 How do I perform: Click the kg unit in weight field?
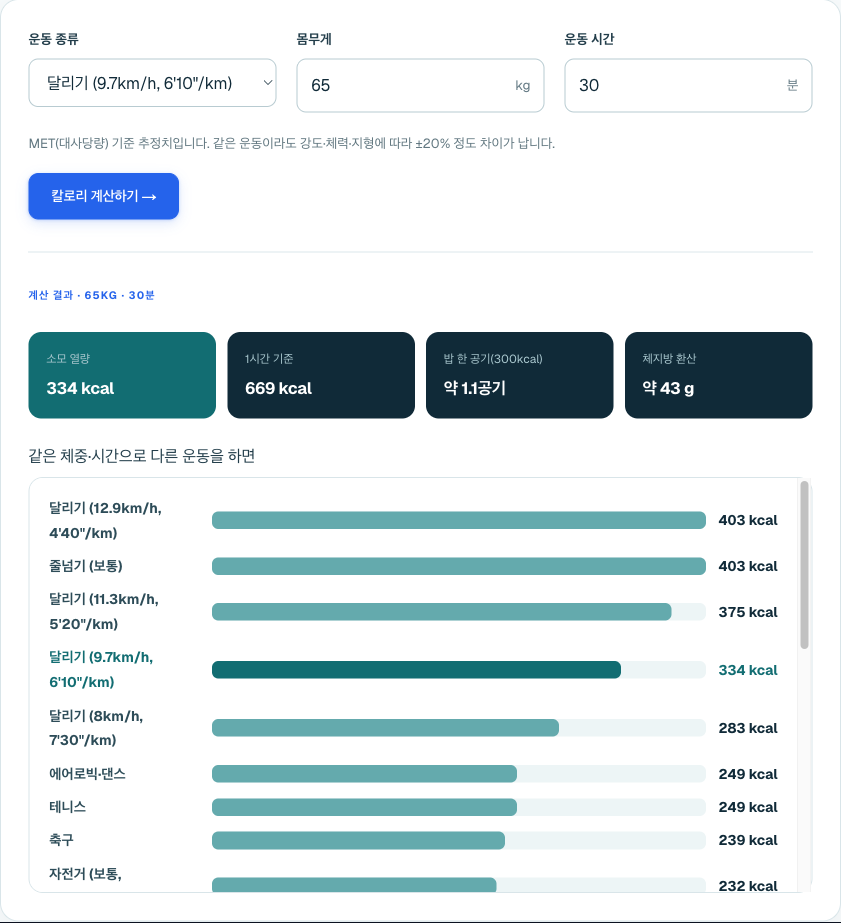(x=523, y=86)
